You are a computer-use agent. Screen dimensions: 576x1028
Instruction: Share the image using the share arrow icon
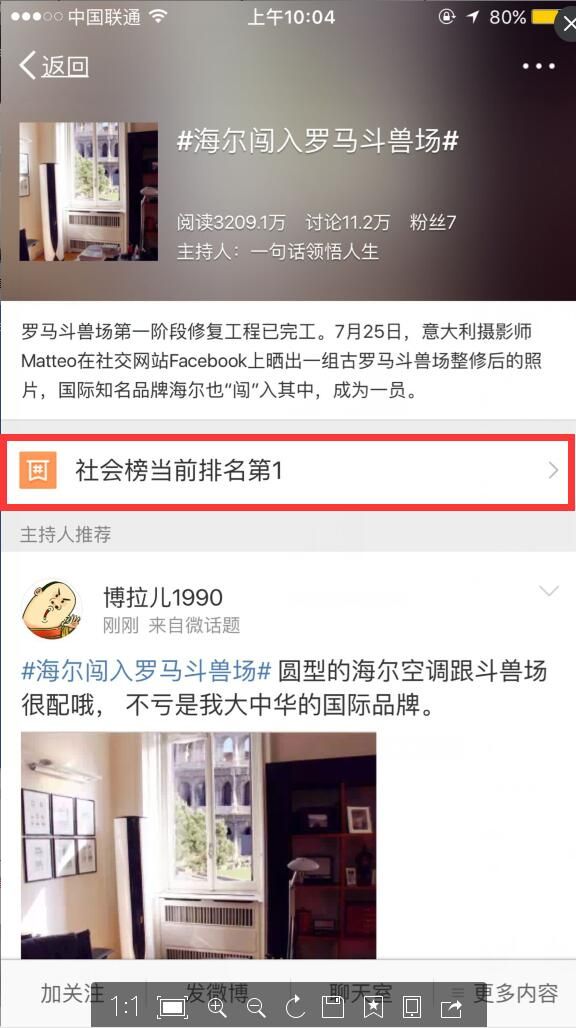pos(451,1006)
